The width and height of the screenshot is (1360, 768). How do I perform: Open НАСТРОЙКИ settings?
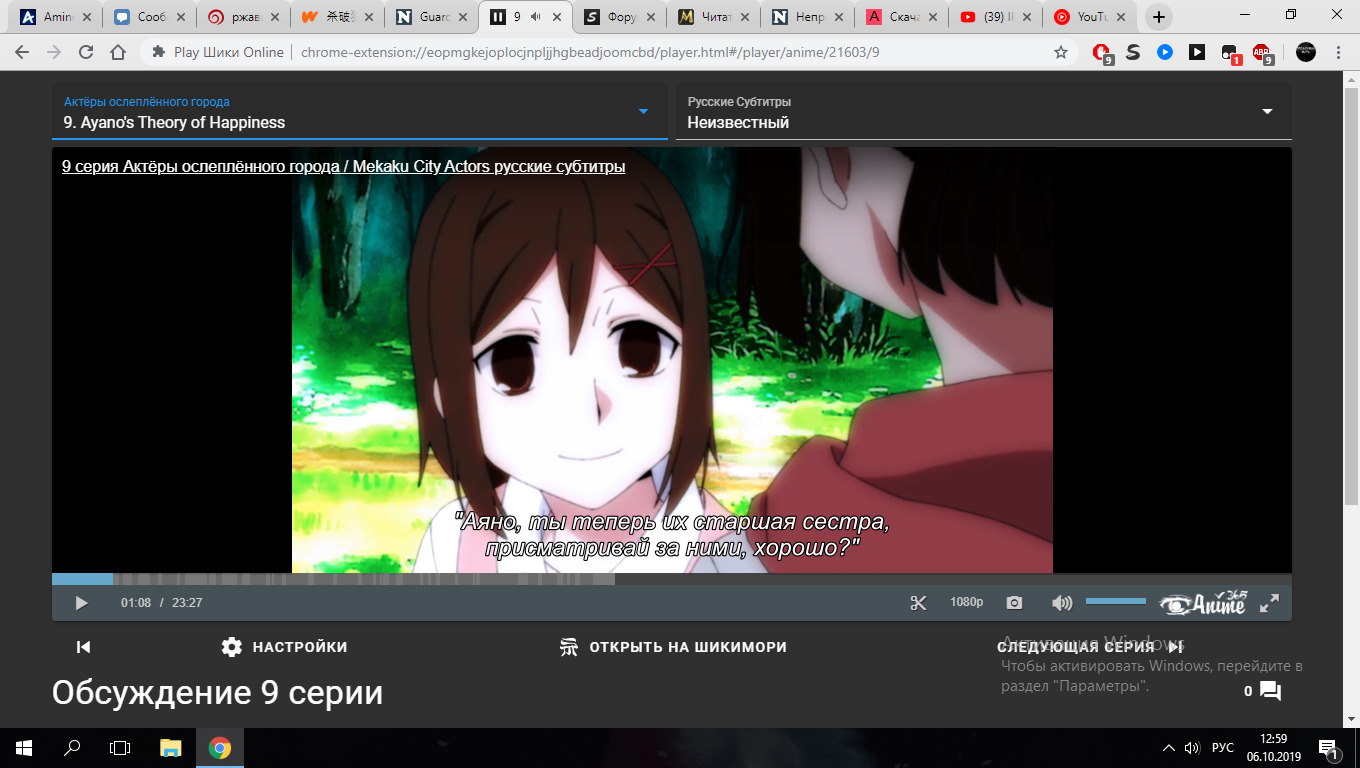(x=285, y=647)
